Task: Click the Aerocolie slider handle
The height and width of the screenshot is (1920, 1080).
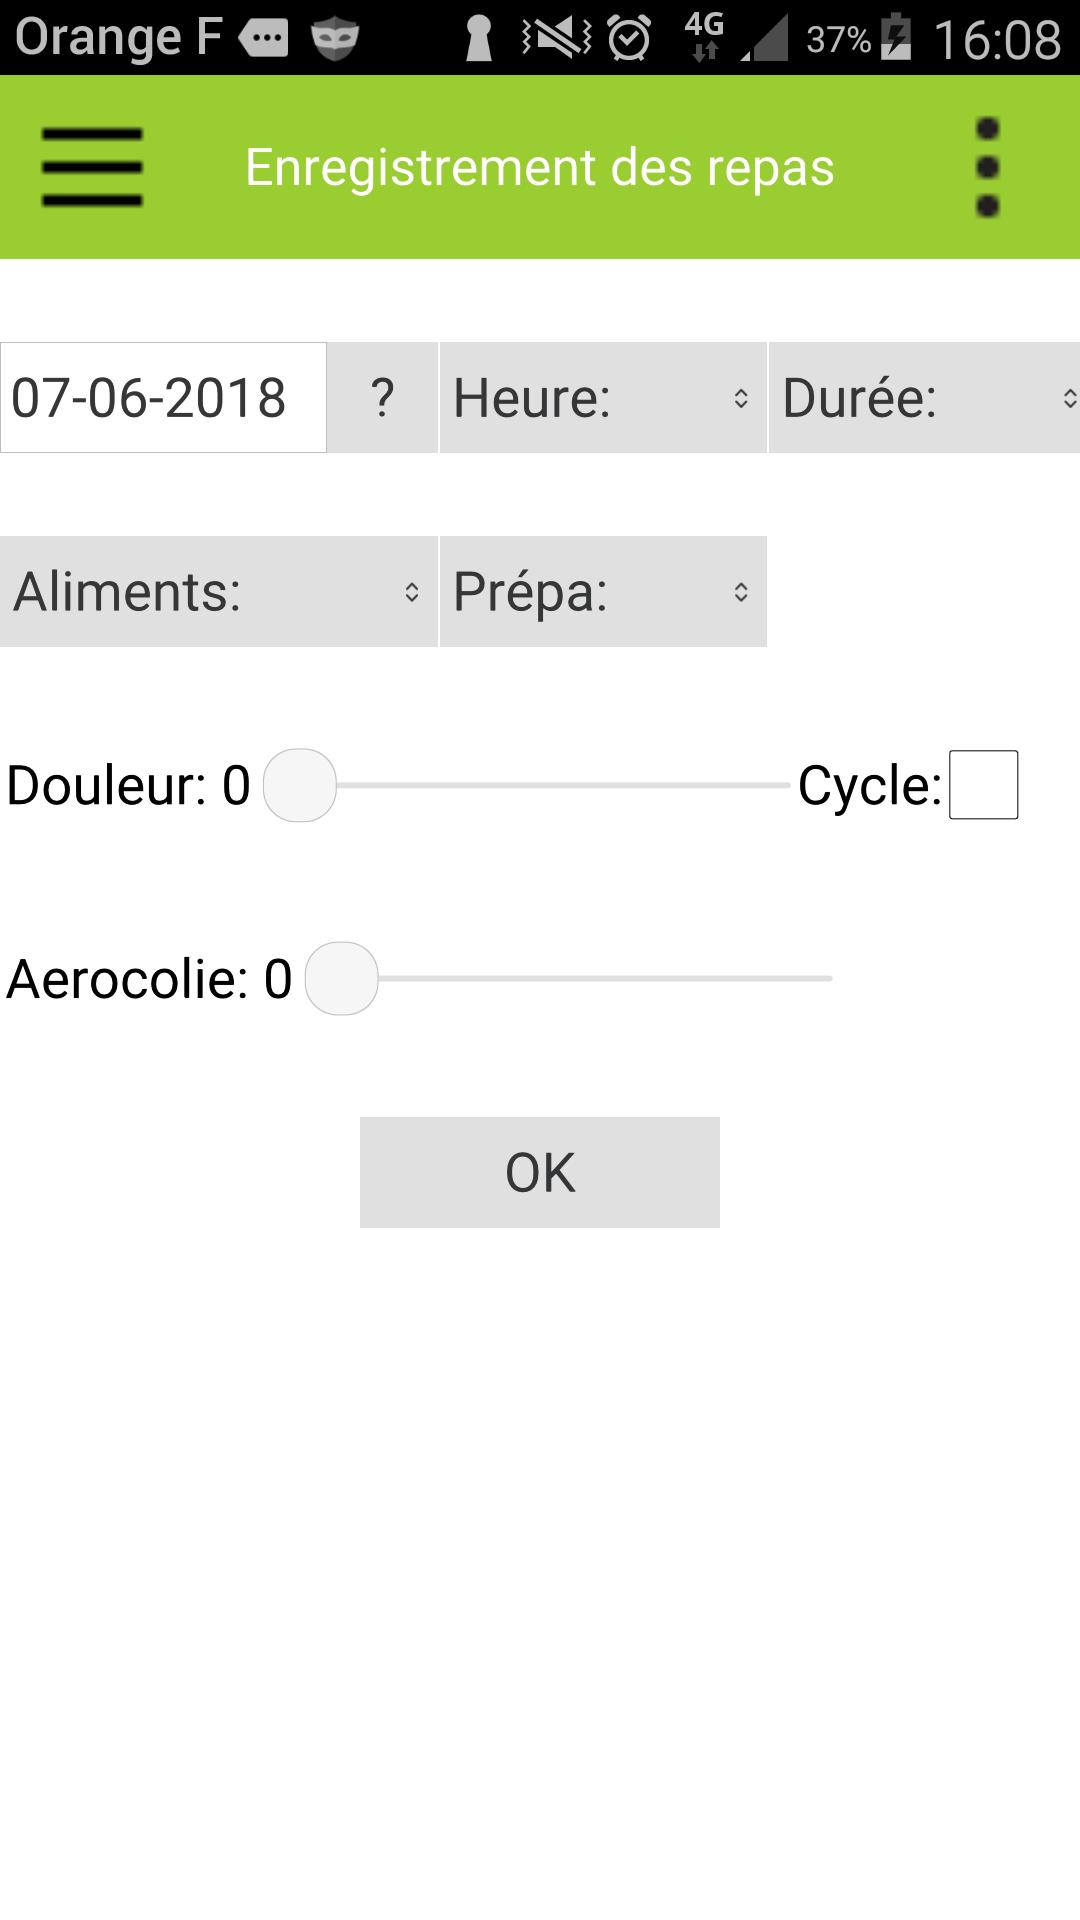Action: click(342, 979)
